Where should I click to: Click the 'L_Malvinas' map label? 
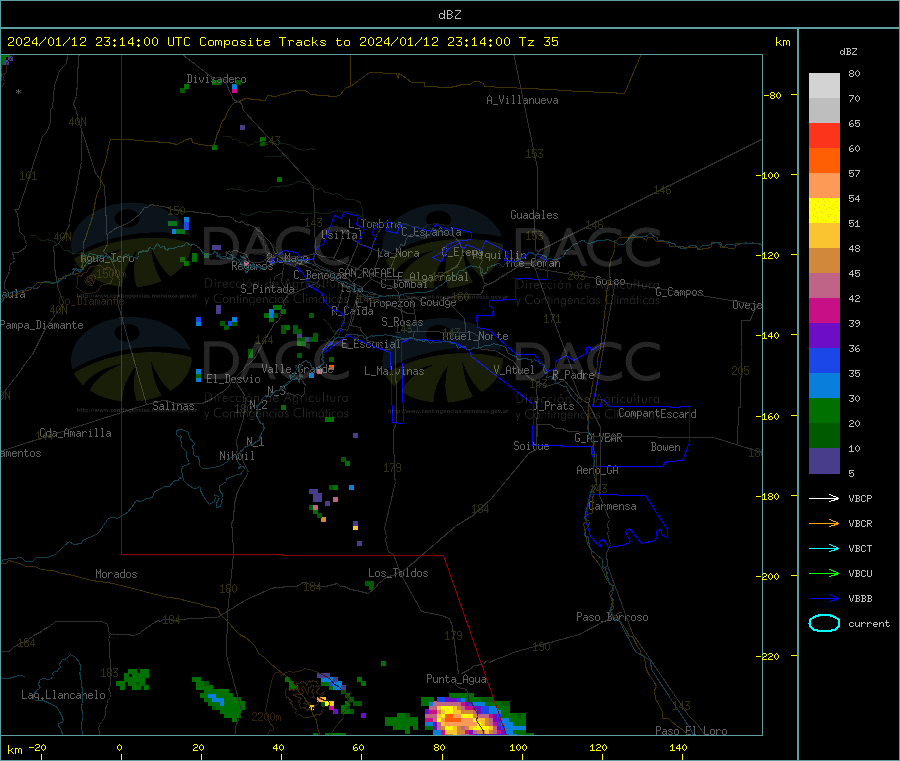coord(394,371)
